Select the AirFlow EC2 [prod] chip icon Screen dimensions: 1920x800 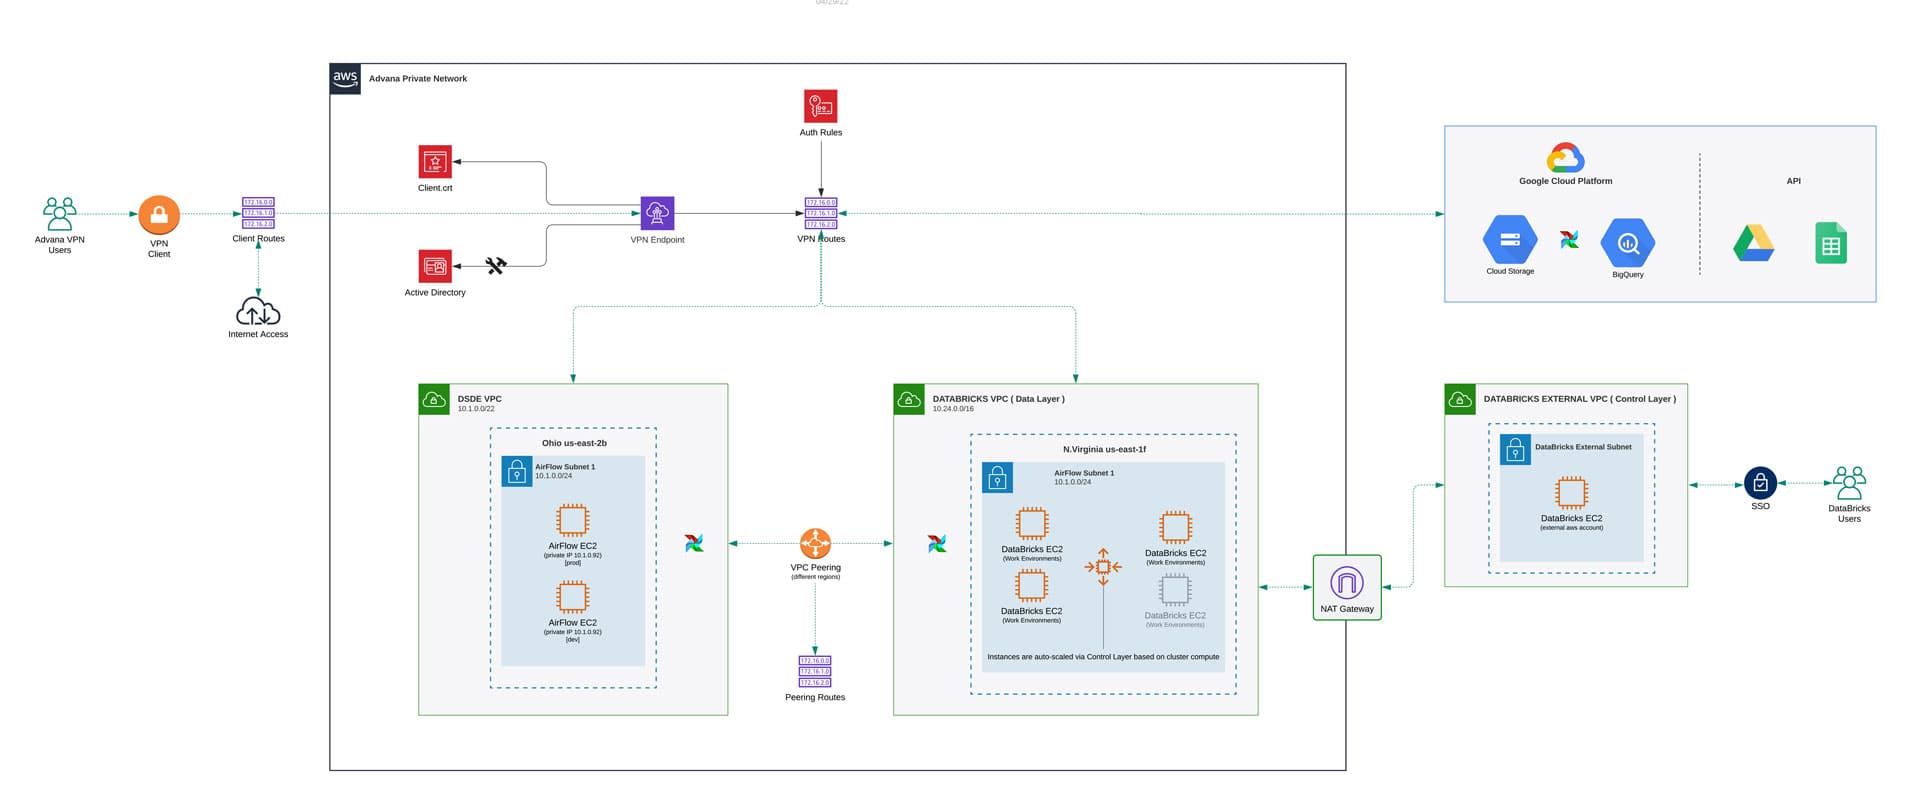coord(572,521)
